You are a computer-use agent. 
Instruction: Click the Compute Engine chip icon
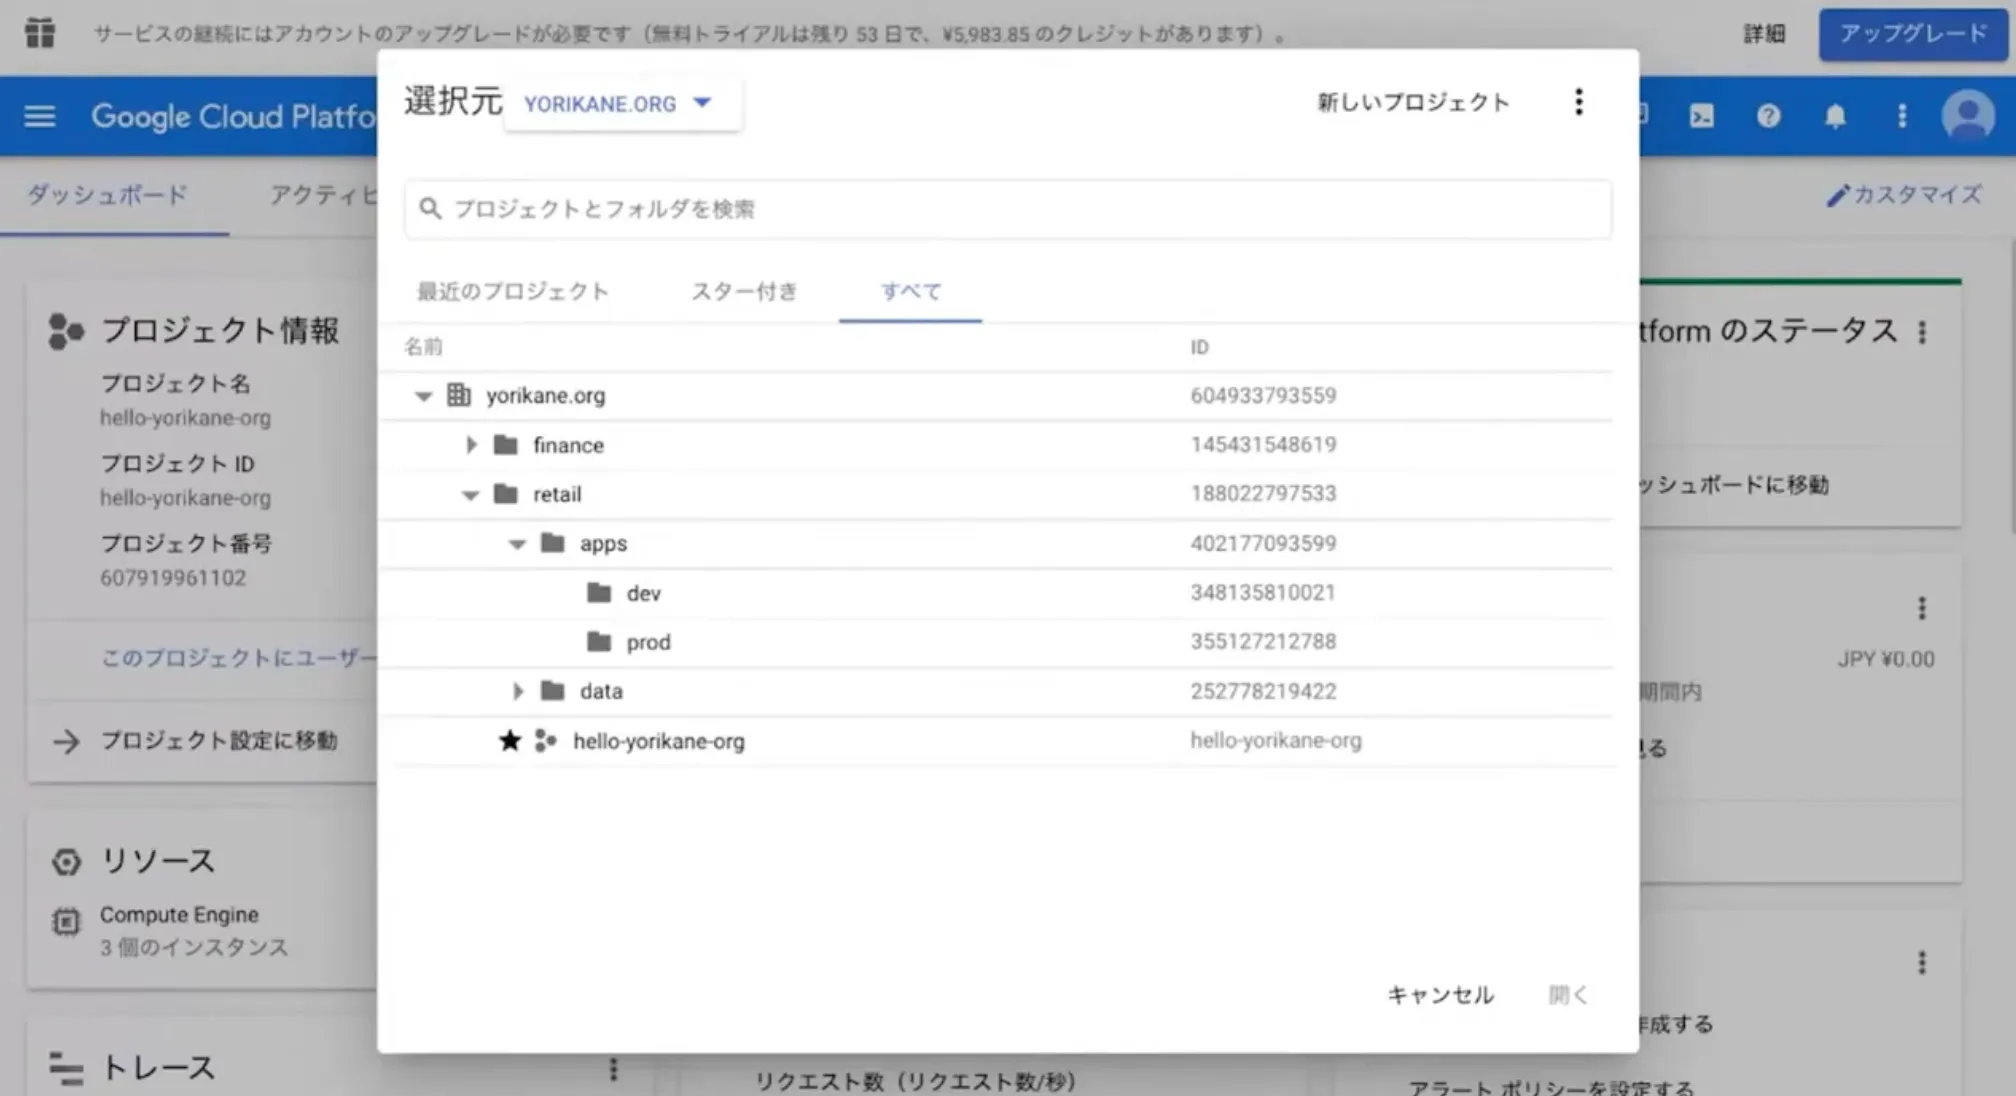[x=66, y=921]
